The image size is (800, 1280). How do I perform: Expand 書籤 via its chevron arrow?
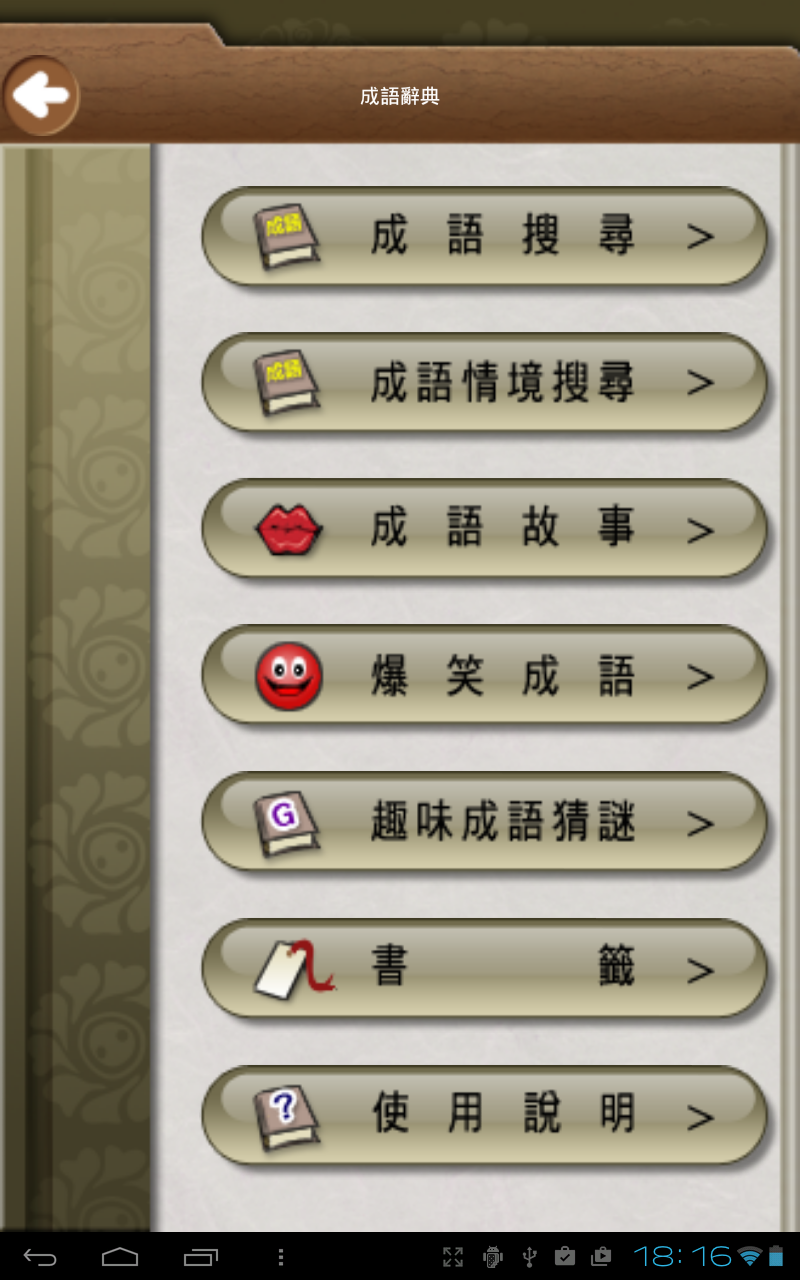pyautogui.click(x=701, y=971)
